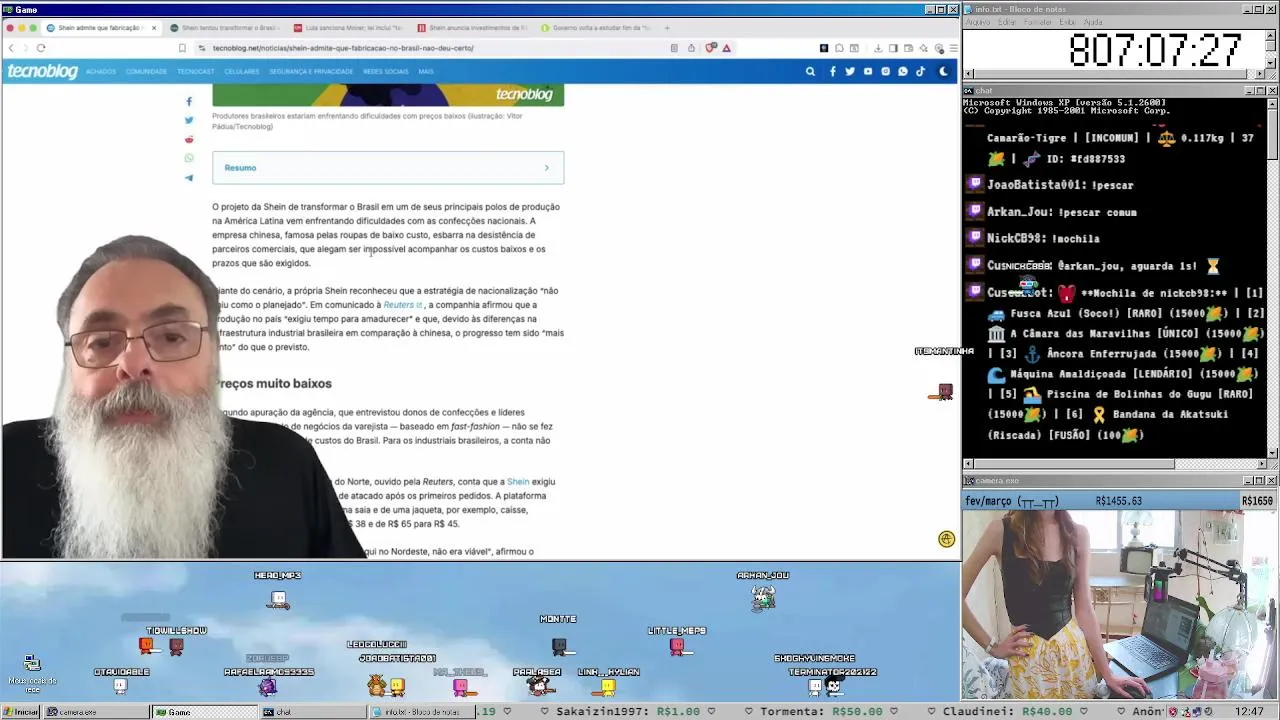Switch to 'Shein anuncia investimentos' tab
The image size is (1280, 720).
coord(471,28)
